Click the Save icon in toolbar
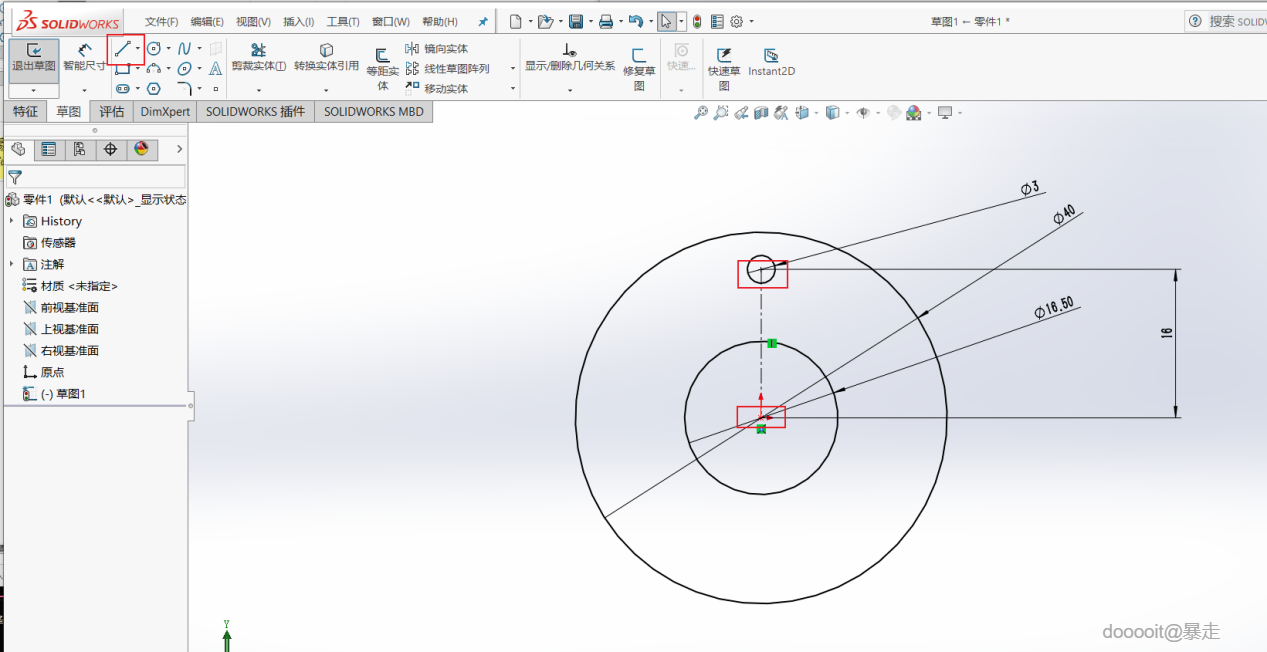The height and width of the screenshot is (652, 1267). pyautogui.click(x=576, y=21)
